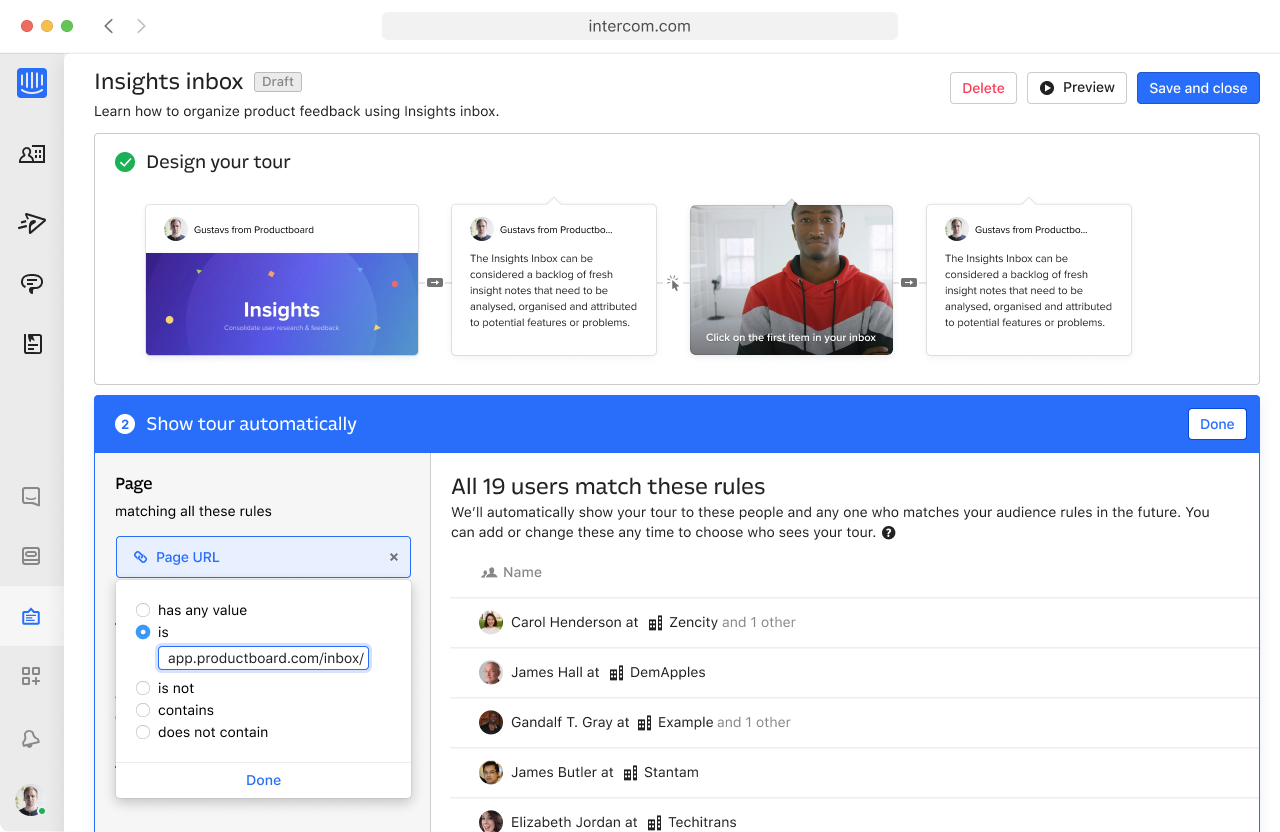1280x832 pixels.
Task: Select the 'is not' radio option
Action: click(143, 688)
